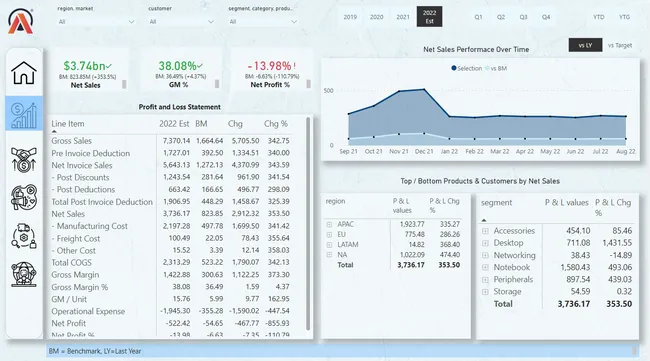The width and height of the screenshot is (650, 361).
Task: Click the Net Sales KPI card
Action: pyautogui.click(x=86, y=70)
